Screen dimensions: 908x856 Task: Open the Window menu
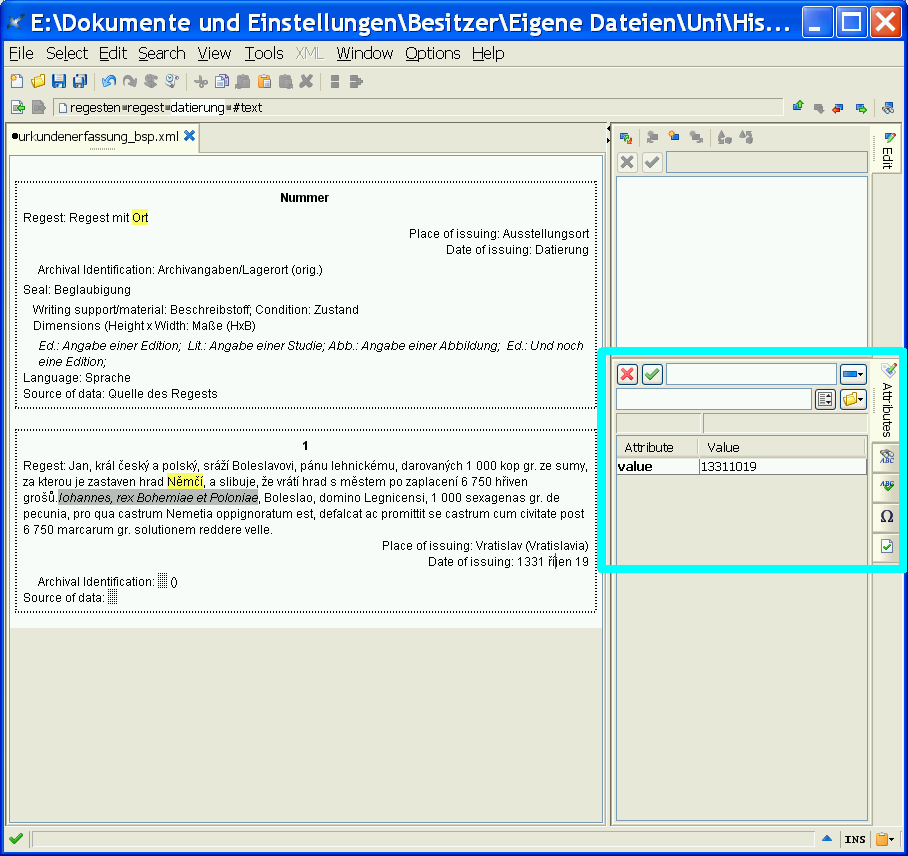[364, 53]
